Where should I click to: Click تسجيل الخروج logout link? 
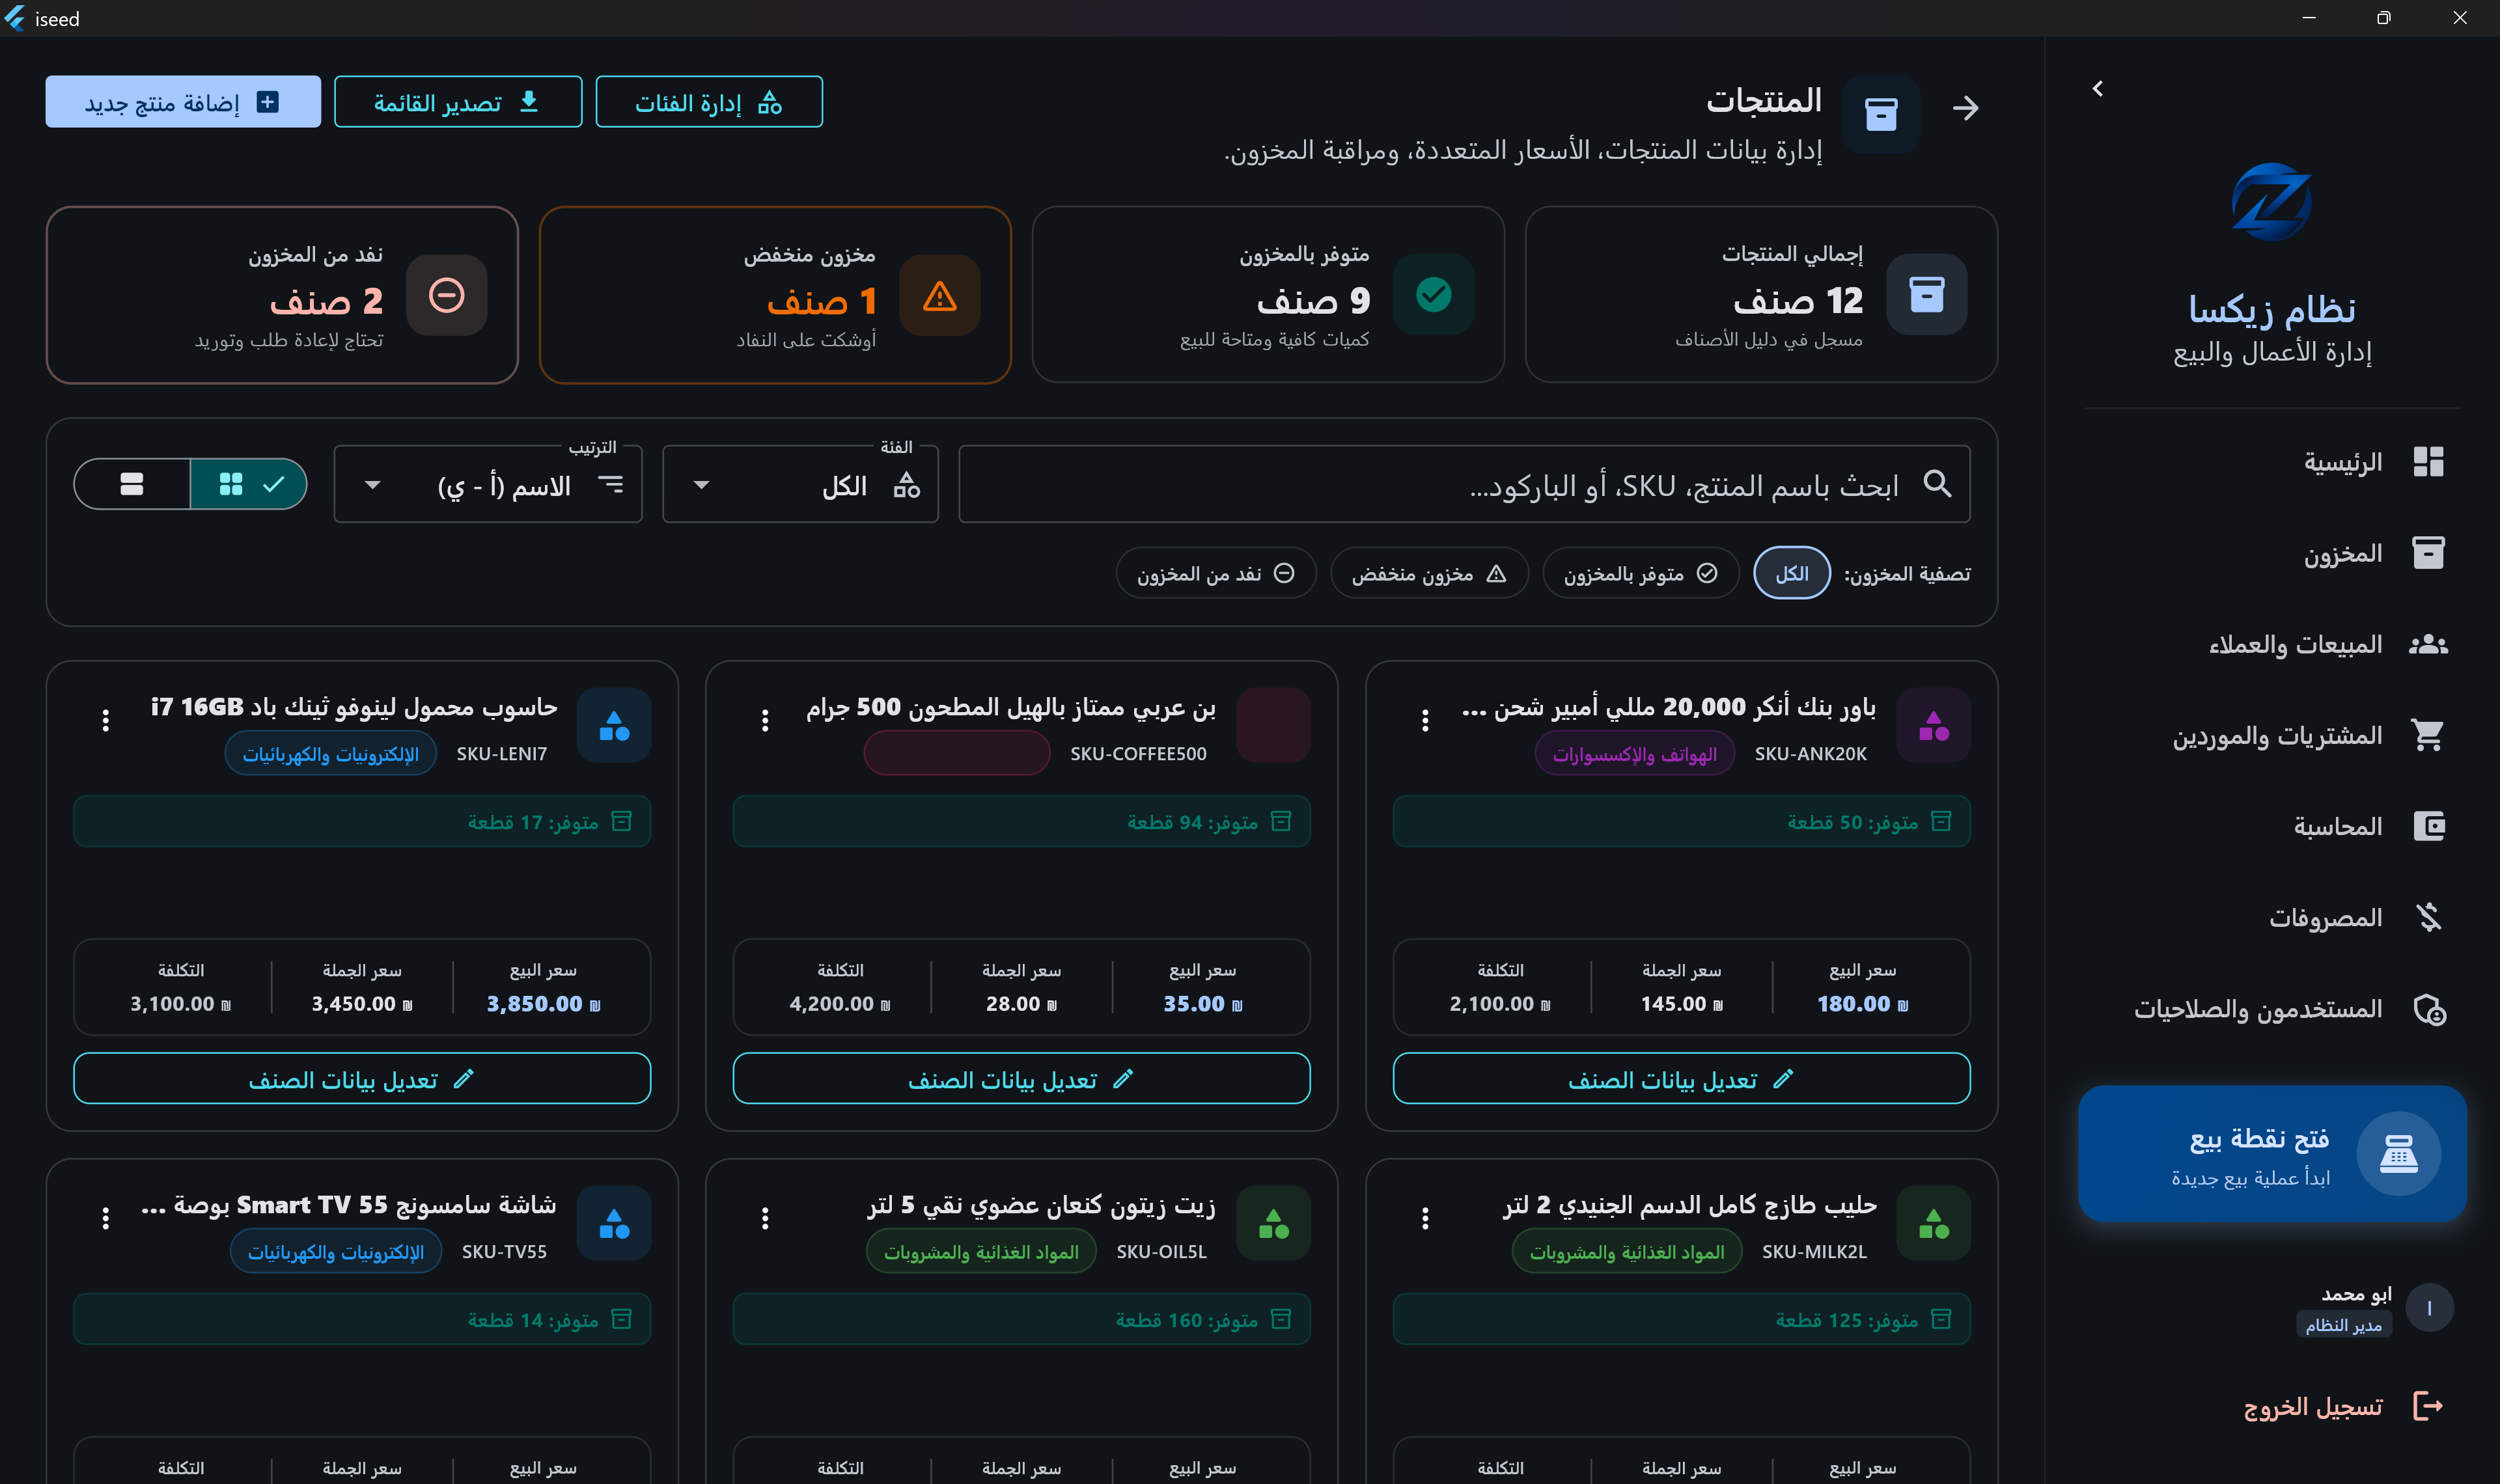[2343, 1406]
